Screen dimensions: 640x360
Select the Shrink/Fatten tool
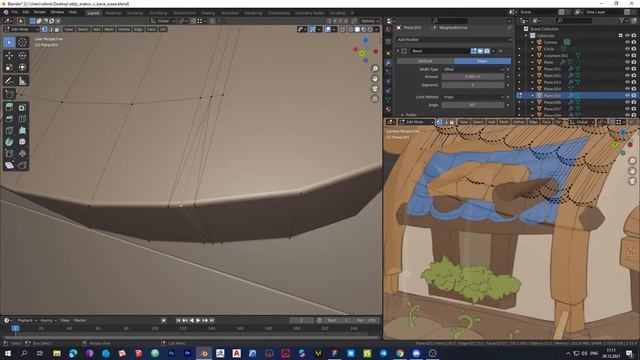(22, 153)
